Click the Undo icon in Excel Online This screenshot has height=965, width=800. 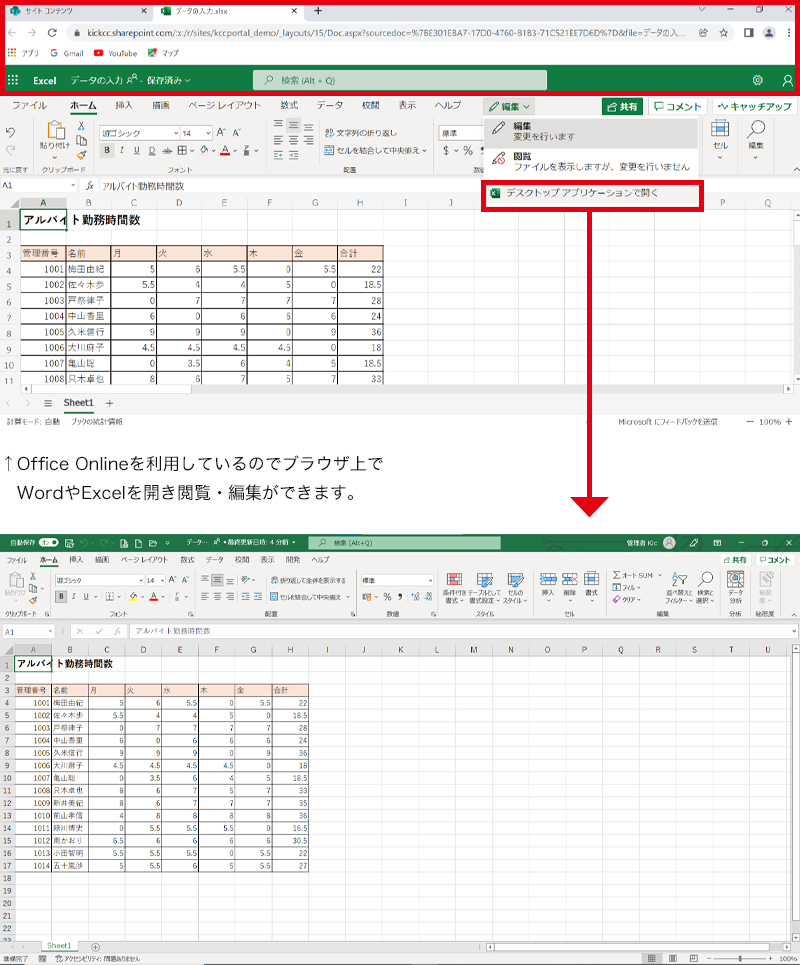pos(10,132)
